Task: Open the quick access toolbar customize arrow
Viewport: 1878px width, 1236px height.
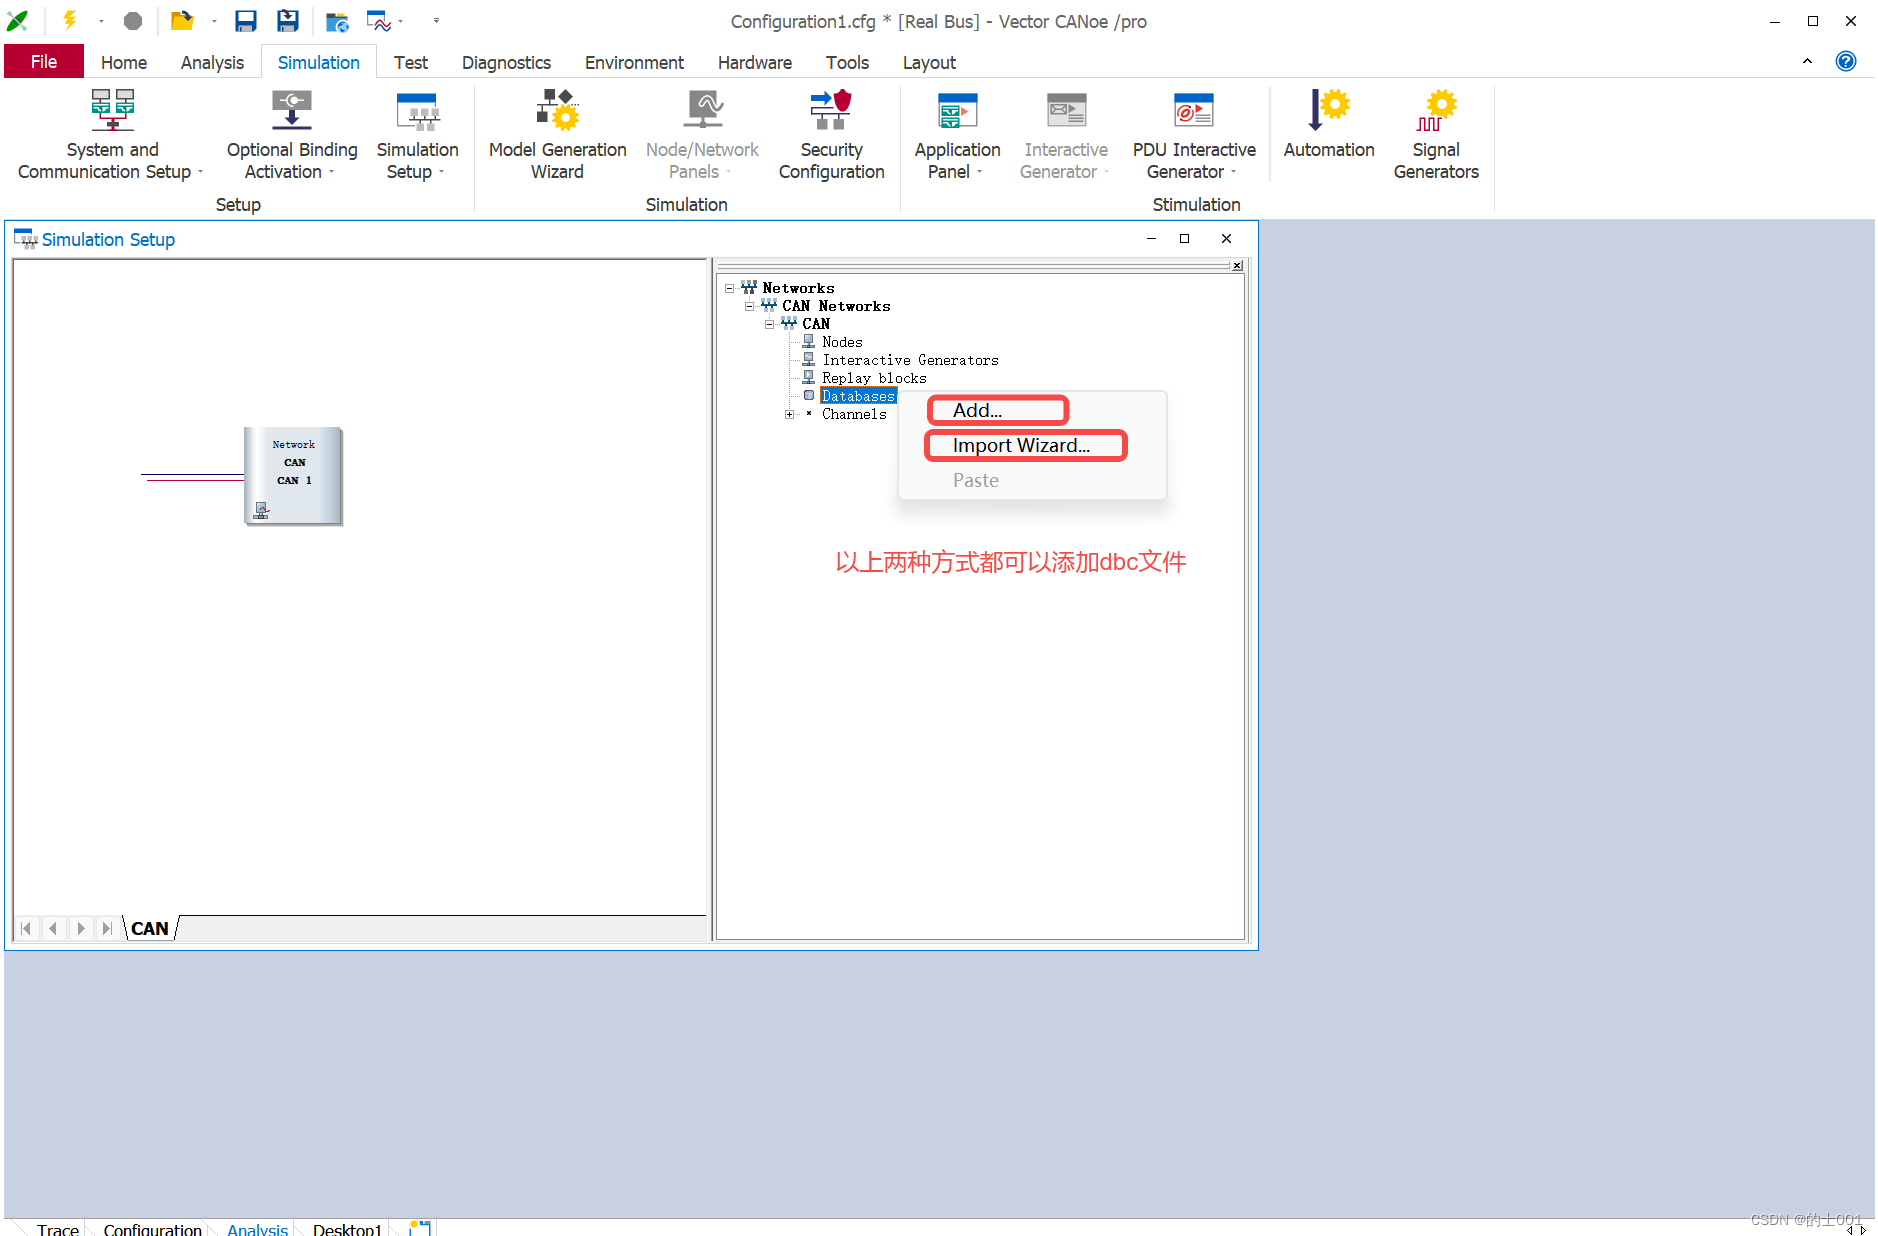Action: coord(436,21)
